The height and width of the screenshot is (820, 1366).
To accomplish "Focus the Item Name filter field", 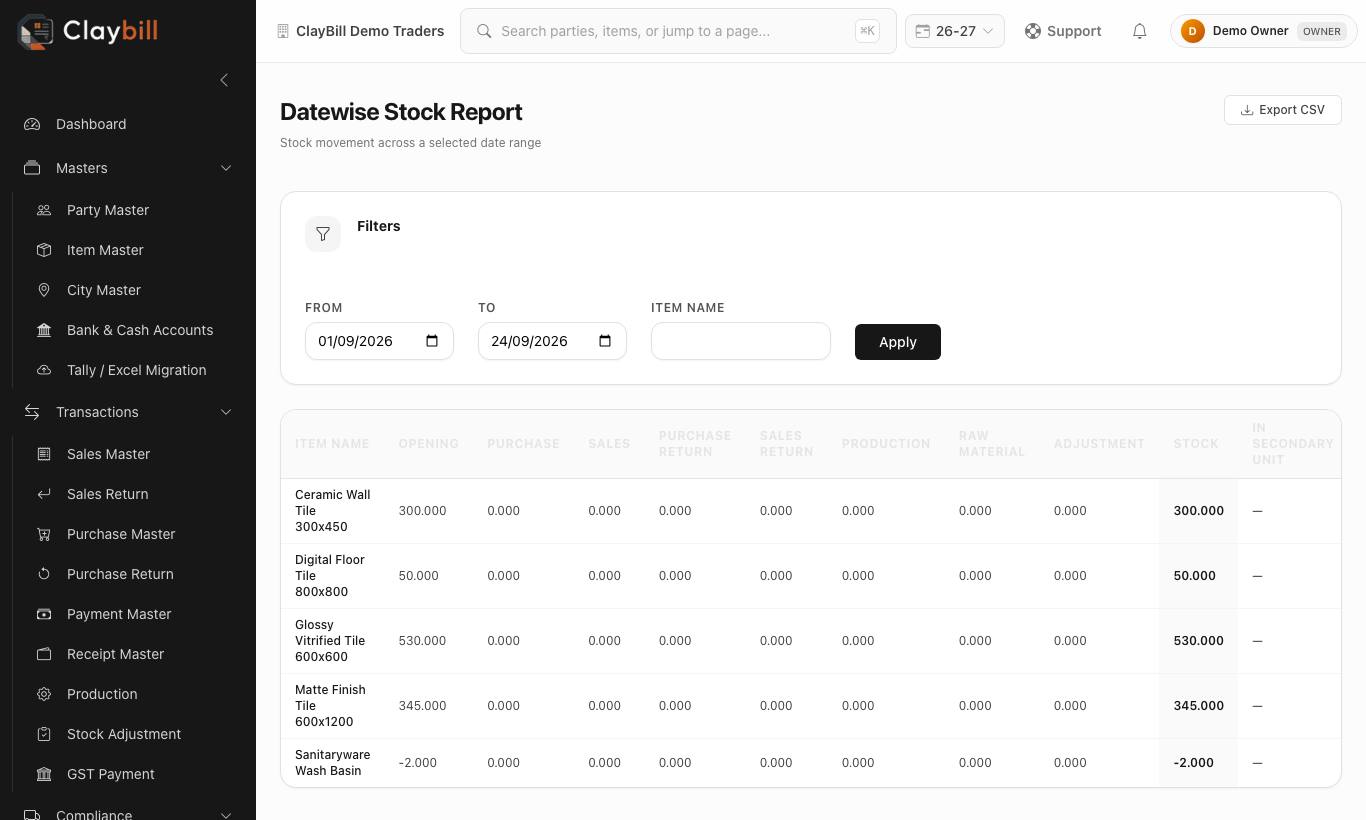I will [741, 341].
